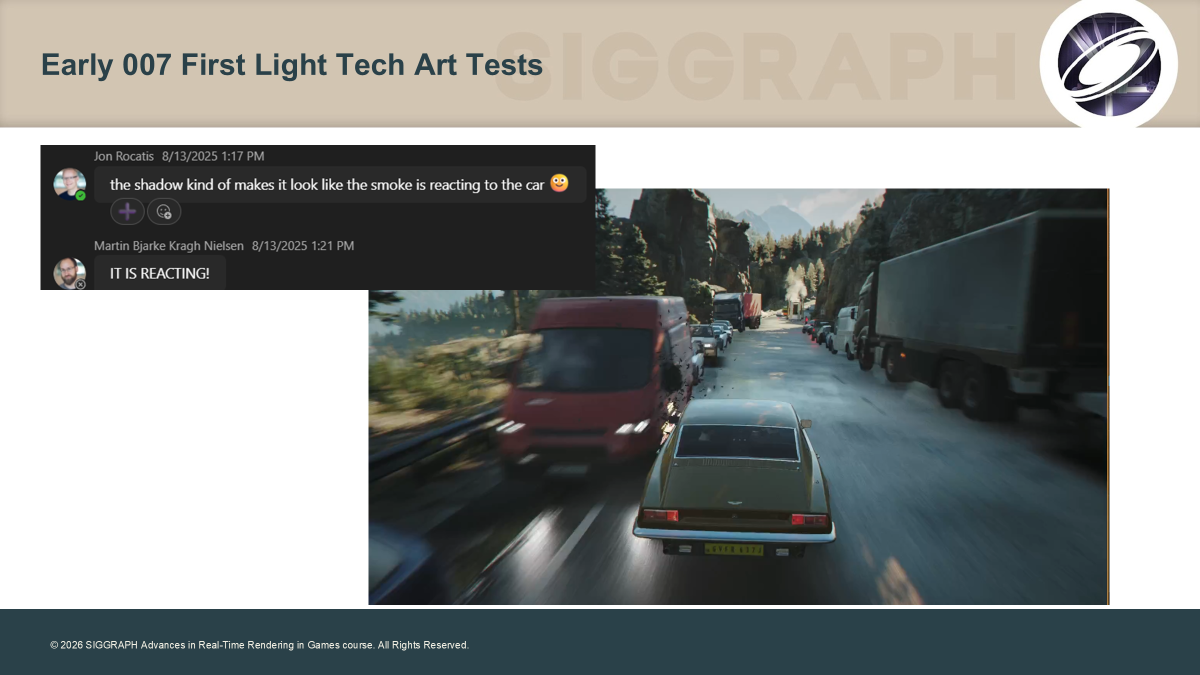Click the green car's yellow license plate
The width and height of the screenshot is (1200, 675).
(734, 549)
